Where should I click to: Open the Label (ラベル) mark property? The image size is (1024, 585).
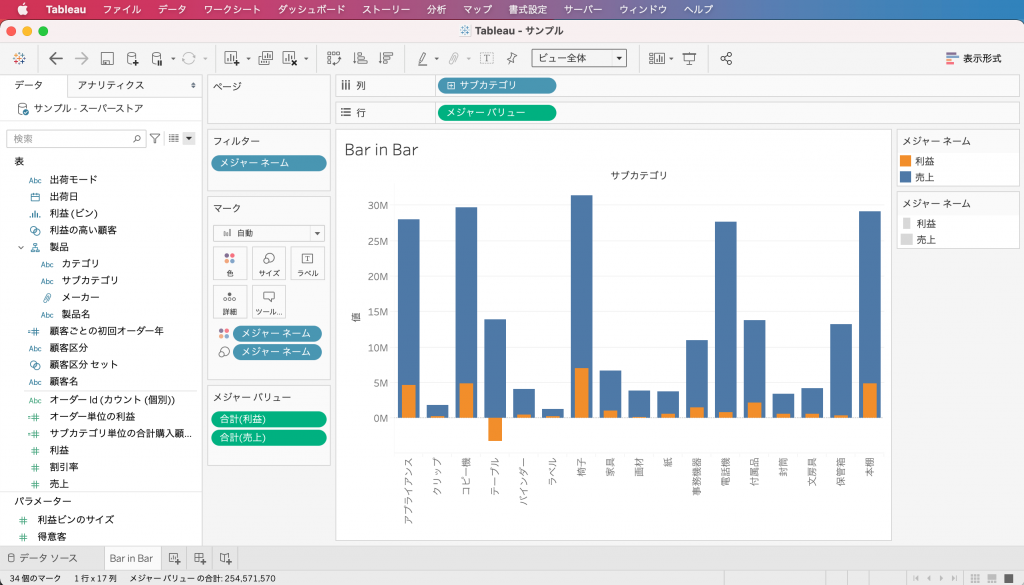[308, 264]
